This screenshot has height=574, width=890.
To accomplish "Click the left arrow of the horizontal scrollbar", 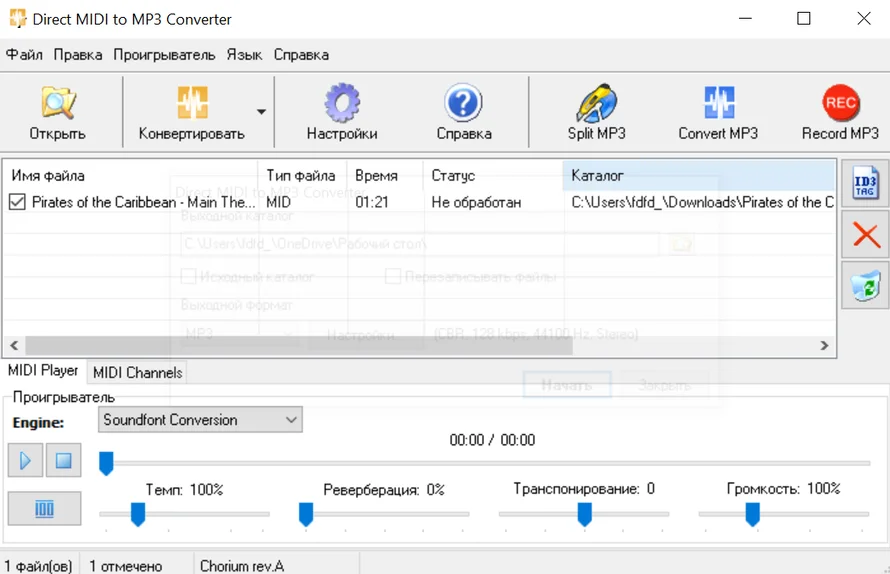I will (x=15, y=345).
